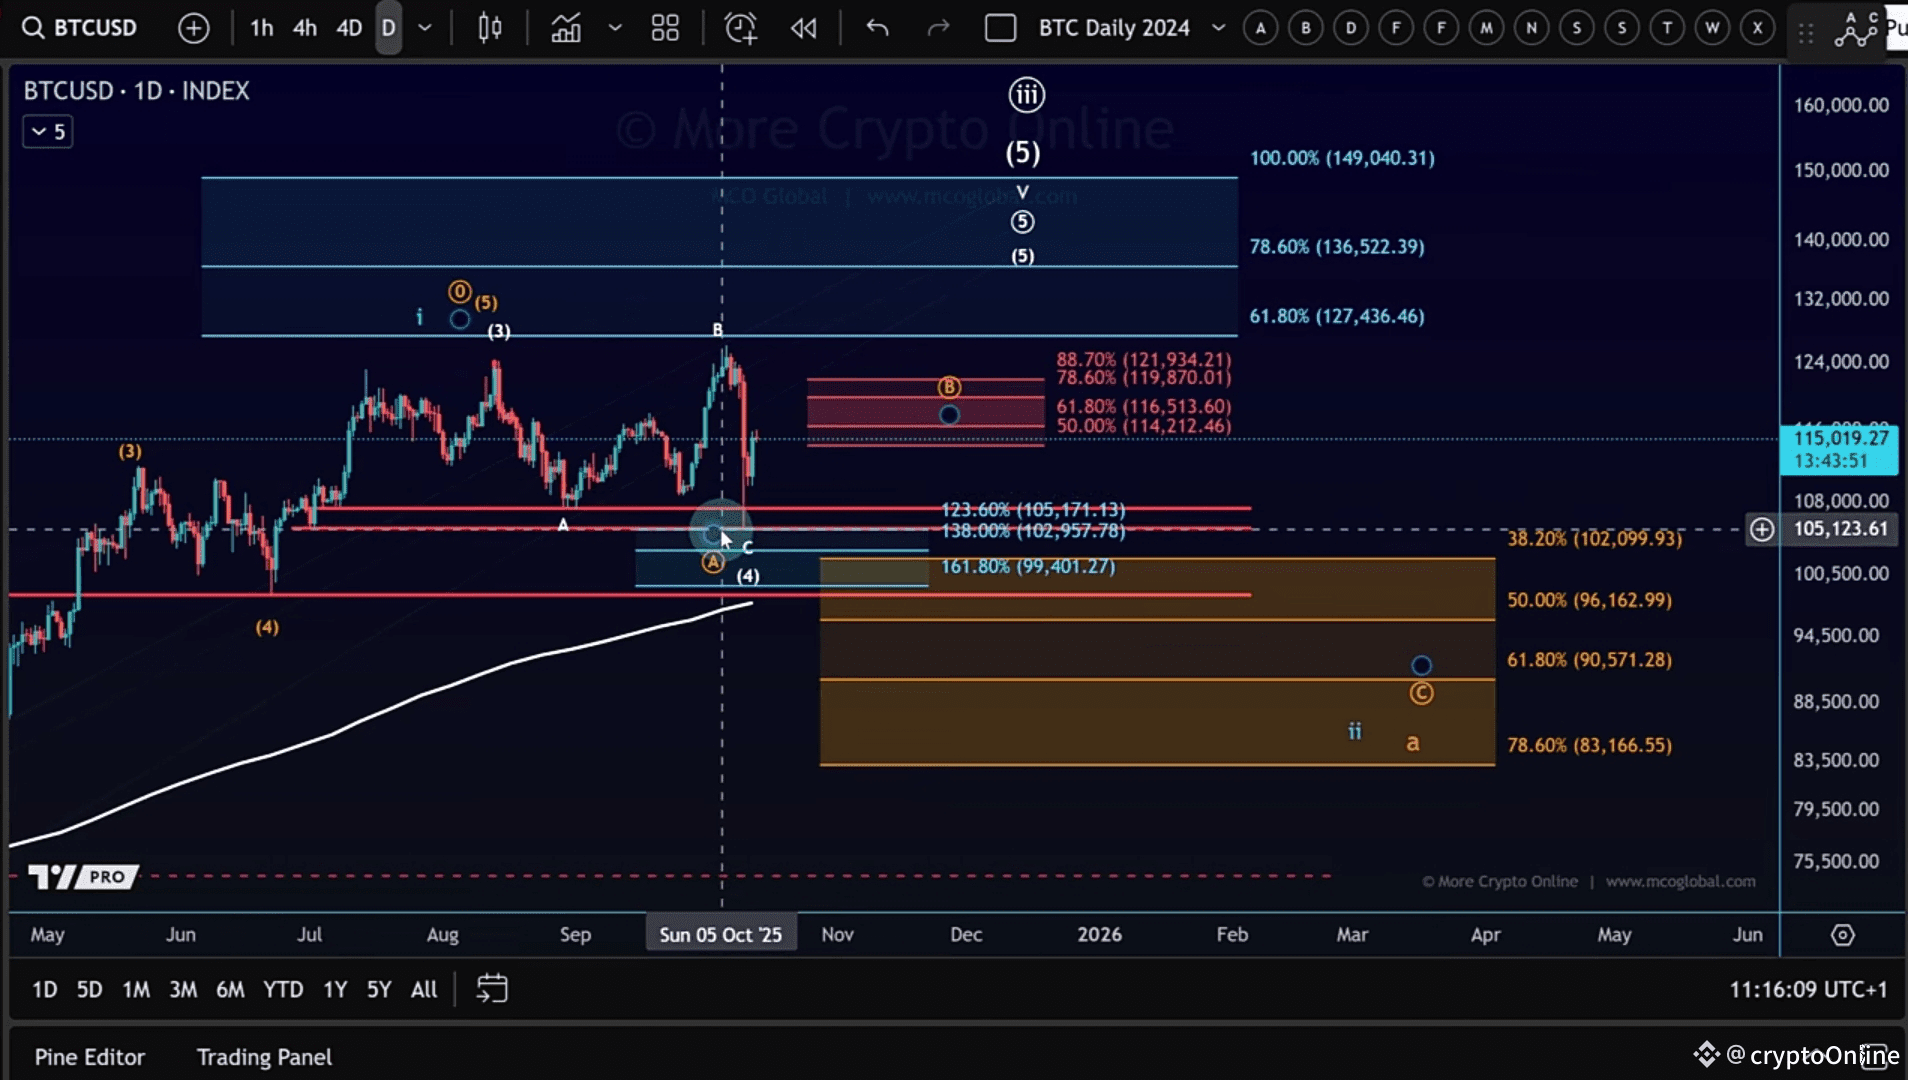The image size is (1908, 1080).
Task: Select the 1h timeframe
Action: (262, 28)
